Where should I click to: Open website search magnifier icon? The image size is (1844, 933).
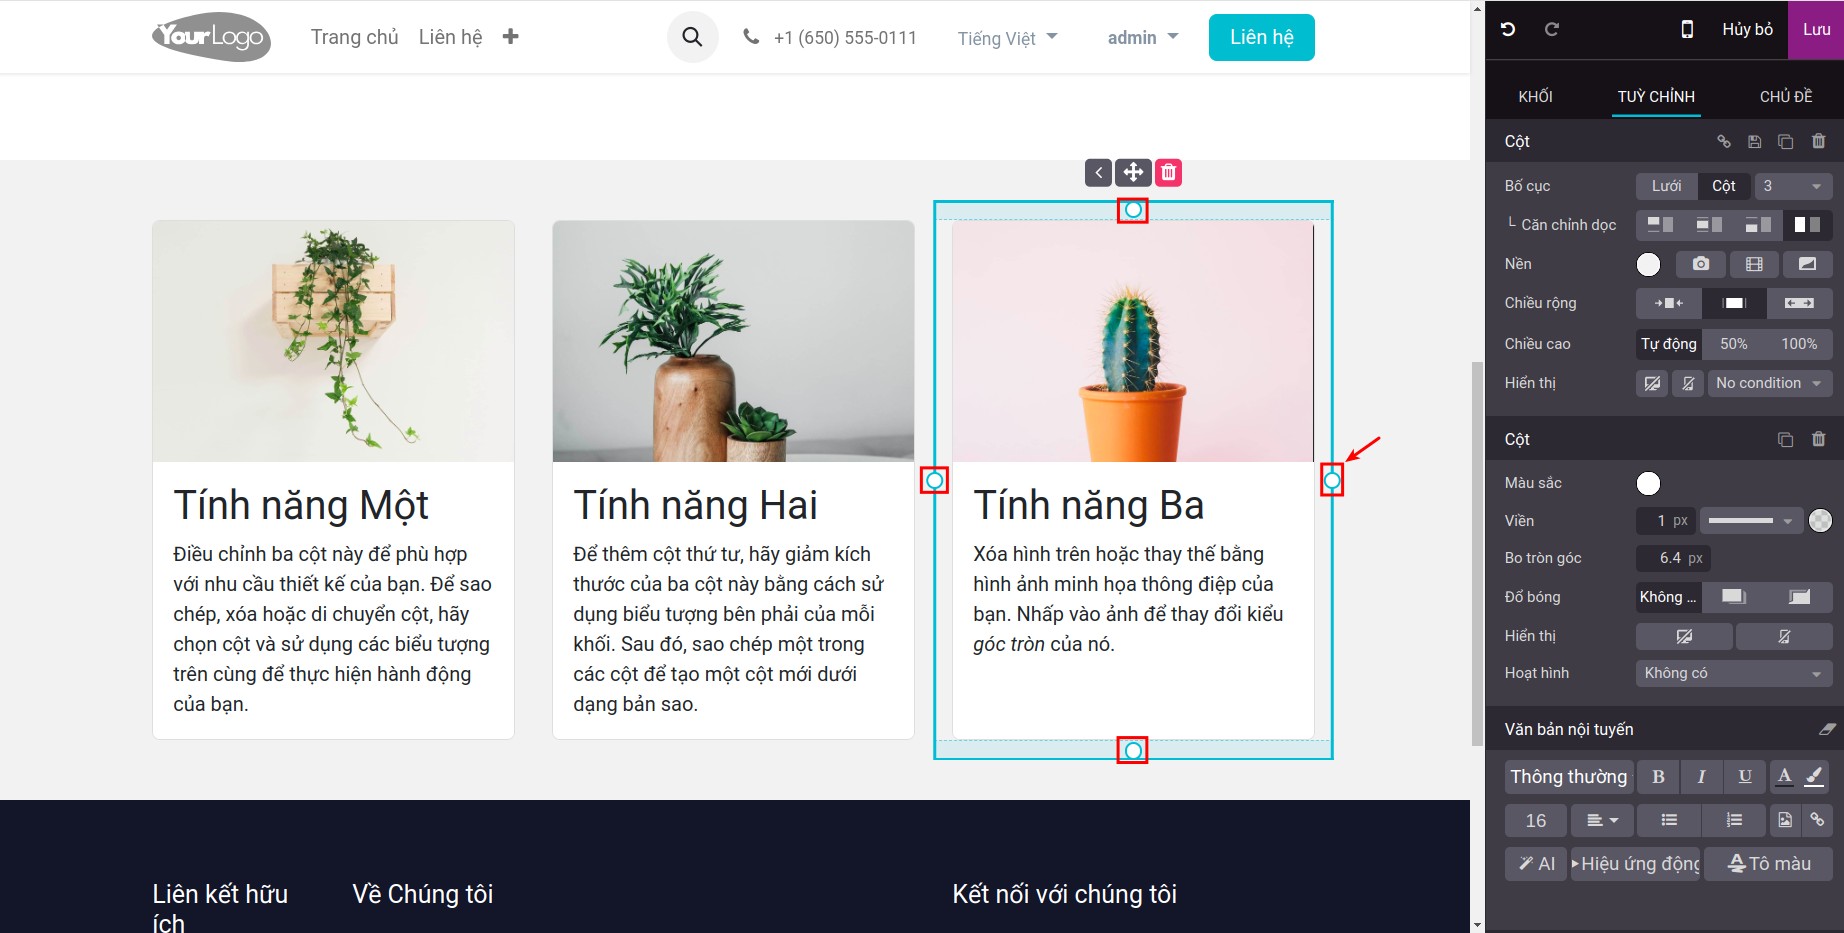coord(692,37)
